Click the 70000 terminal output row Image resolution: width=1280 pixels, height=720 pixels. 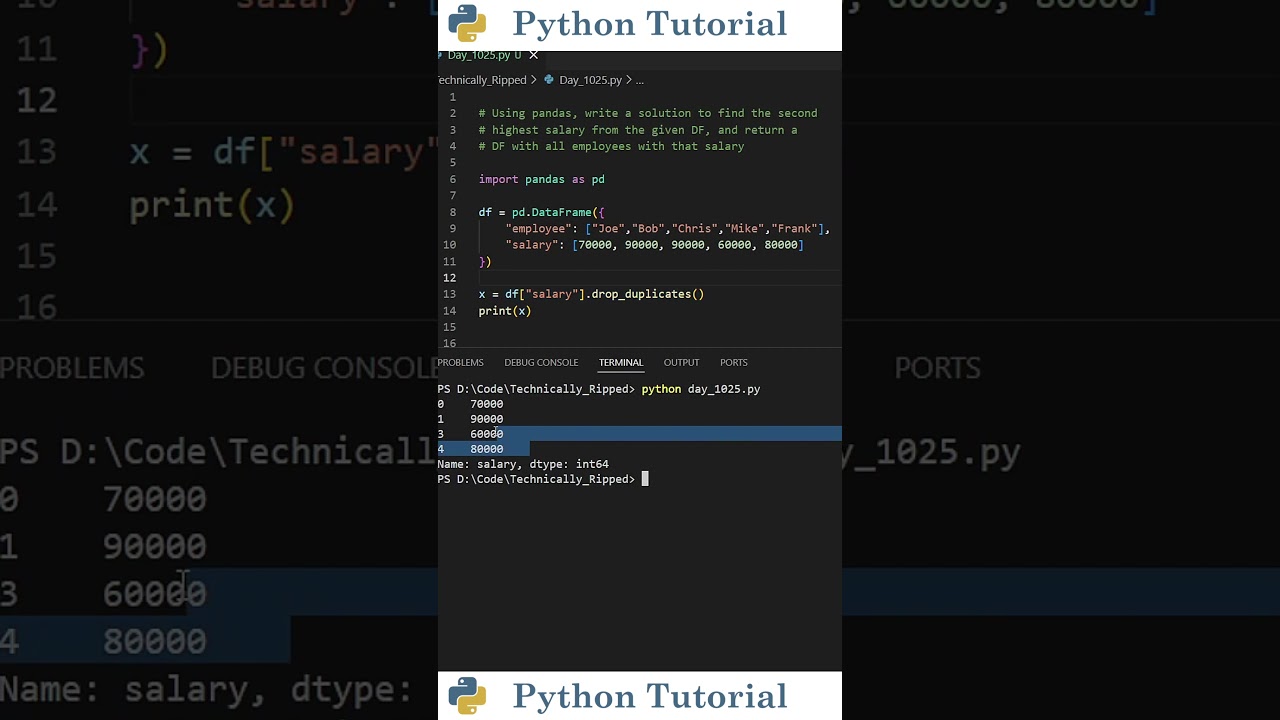(x=470, y=404)
